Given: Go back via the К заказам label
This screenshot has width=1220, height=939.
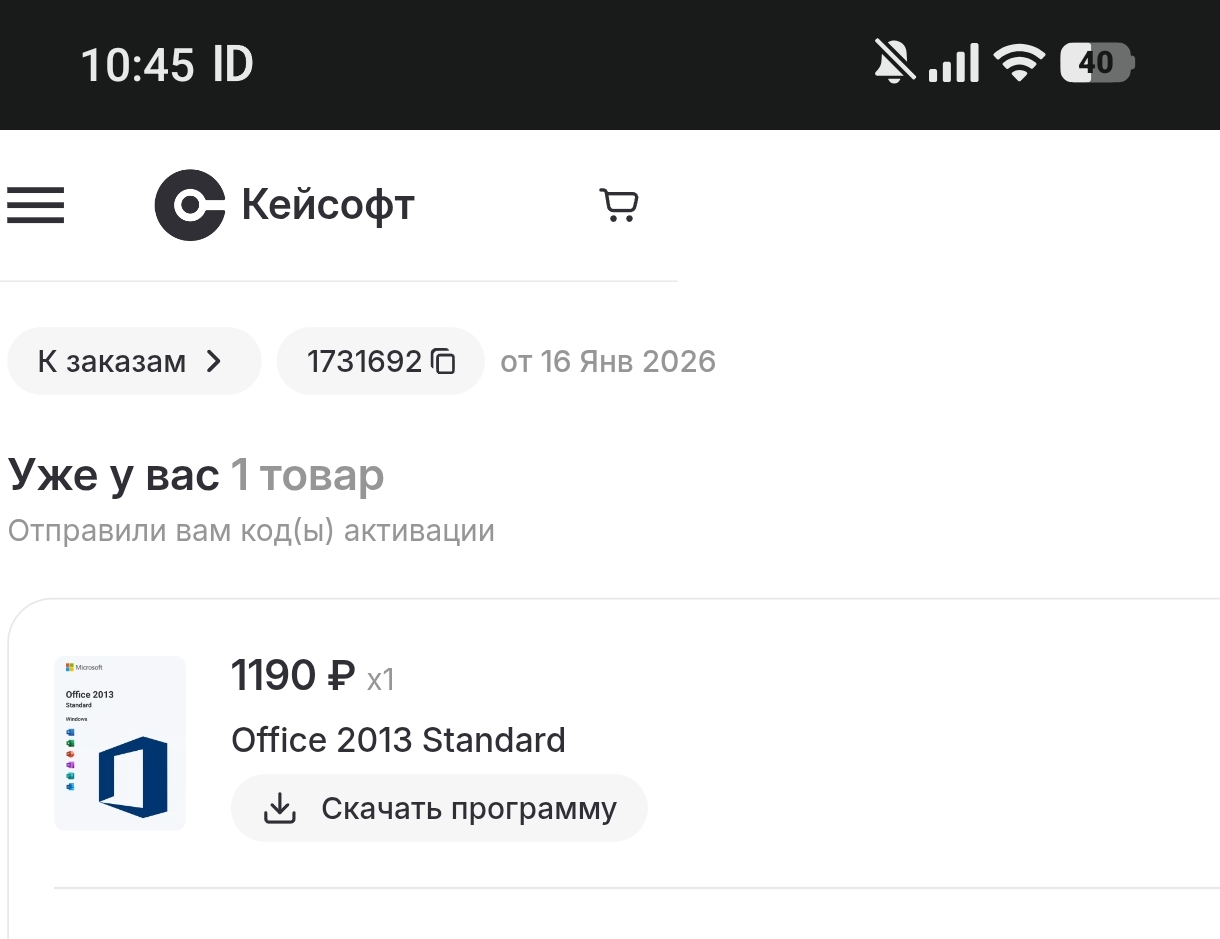Looking at the screenshot, I should 112,361.
